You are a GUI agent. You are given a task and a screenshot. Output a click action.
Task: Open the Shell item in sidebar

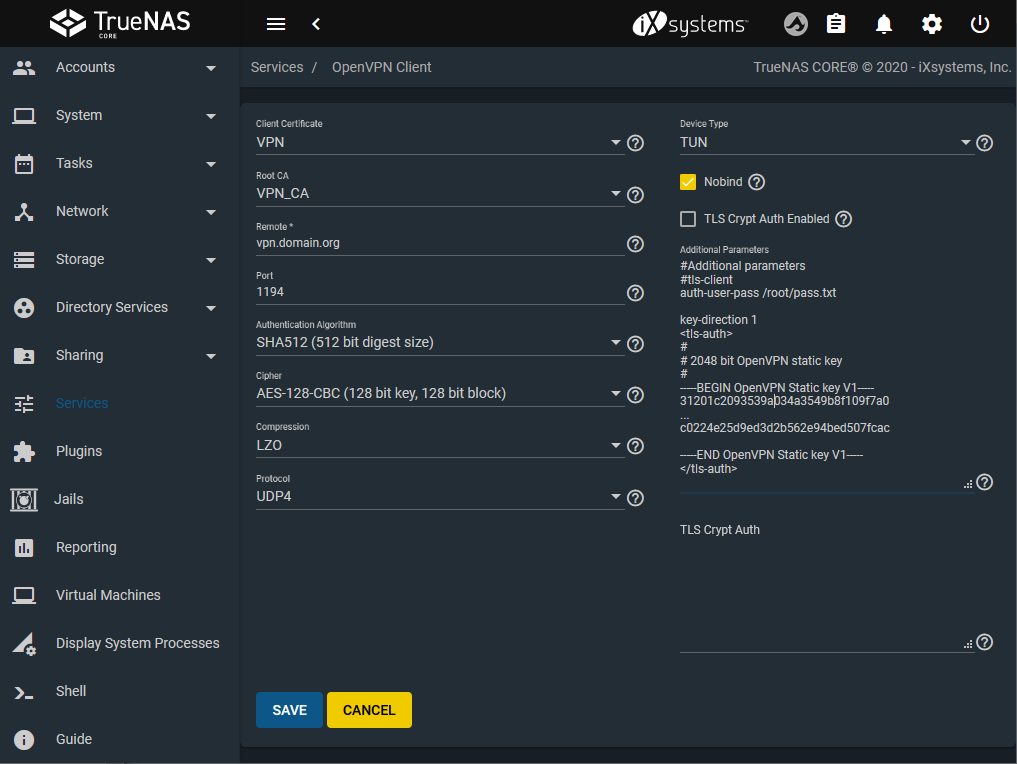click(x=71, y=691)
